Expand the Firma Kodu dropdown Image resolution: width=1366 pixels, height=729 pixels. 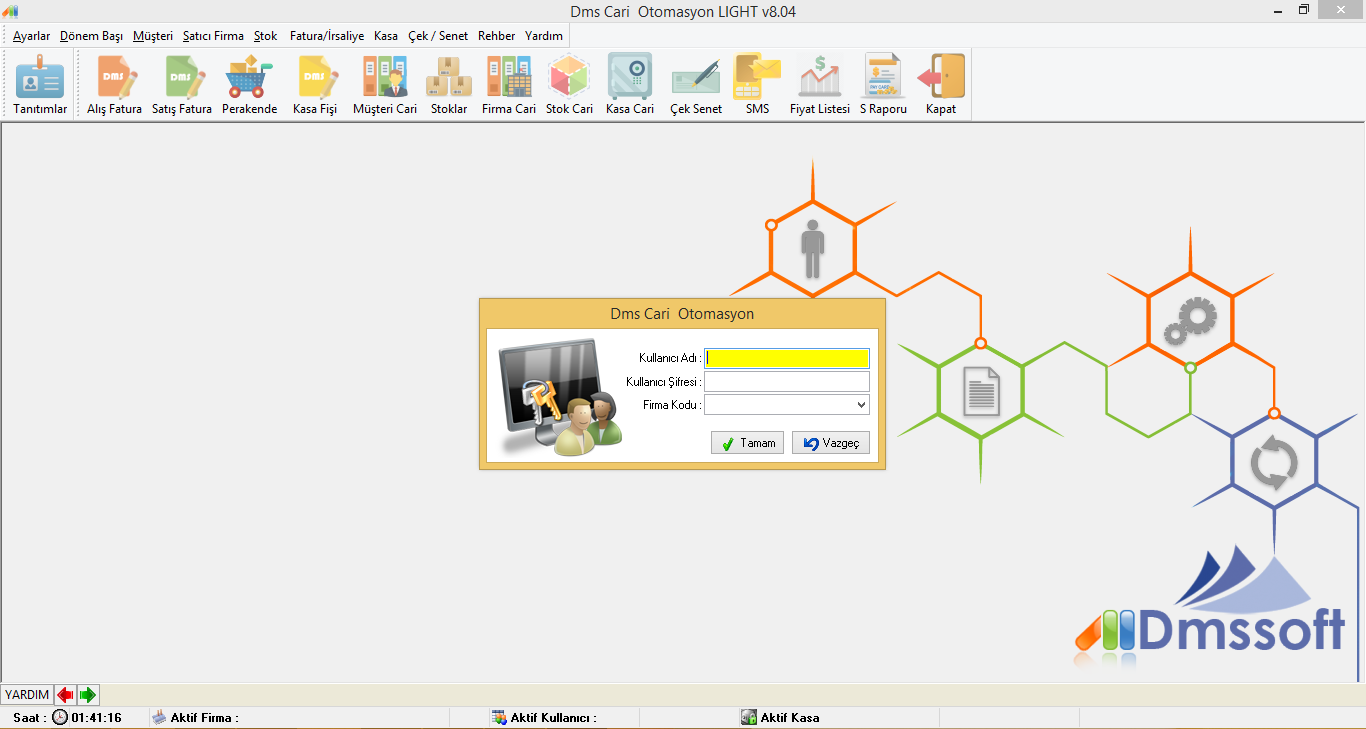861,405
